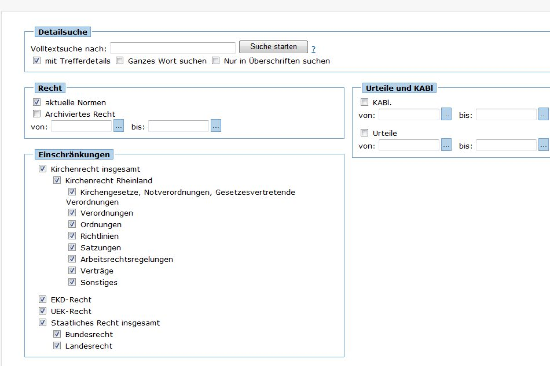
Task: Enable Nur in Überschriften suchen checkbox
Action: pos(216,60)
